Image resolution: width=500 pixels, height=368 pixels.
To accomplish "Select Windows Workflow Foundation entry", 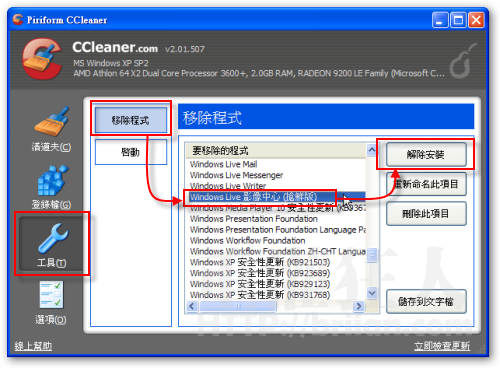I will (247, 240).
